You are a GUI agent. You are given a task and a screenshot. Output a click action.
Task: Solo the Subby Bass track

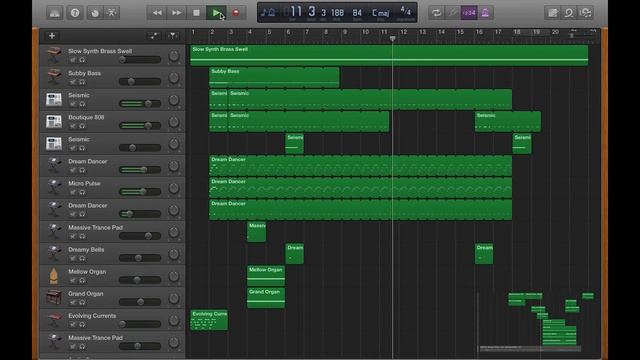(x=82, y=82)
